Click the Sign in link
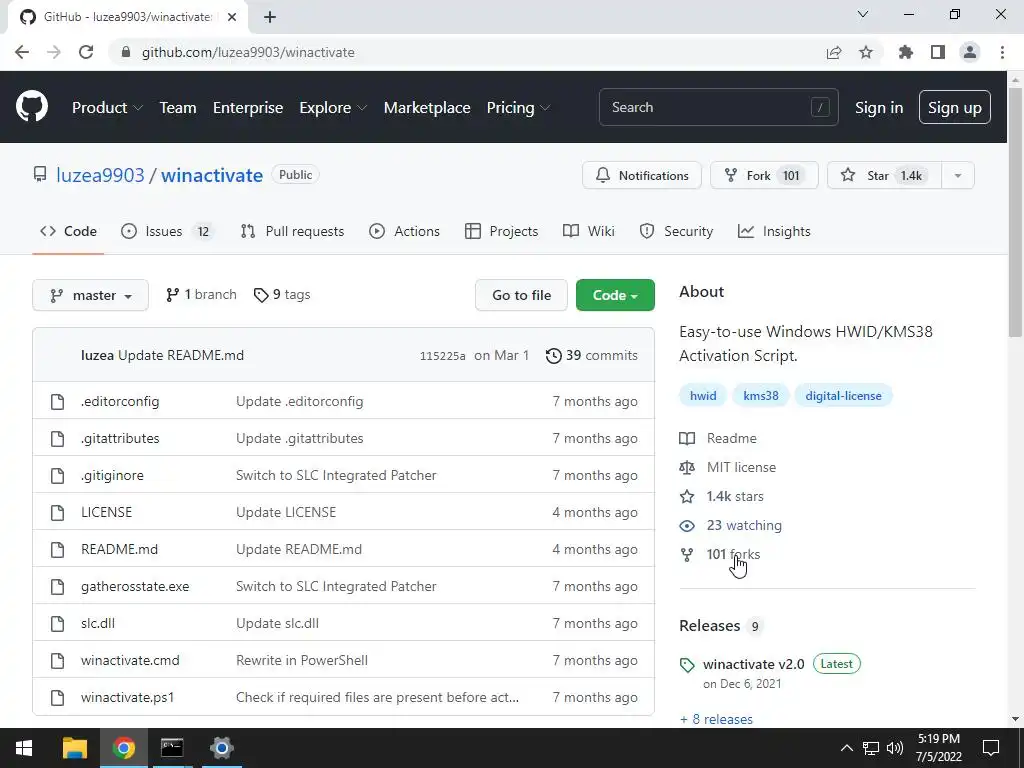Image resolution: width=1024 pixels, height=768 pixels. tap(879, 108)
